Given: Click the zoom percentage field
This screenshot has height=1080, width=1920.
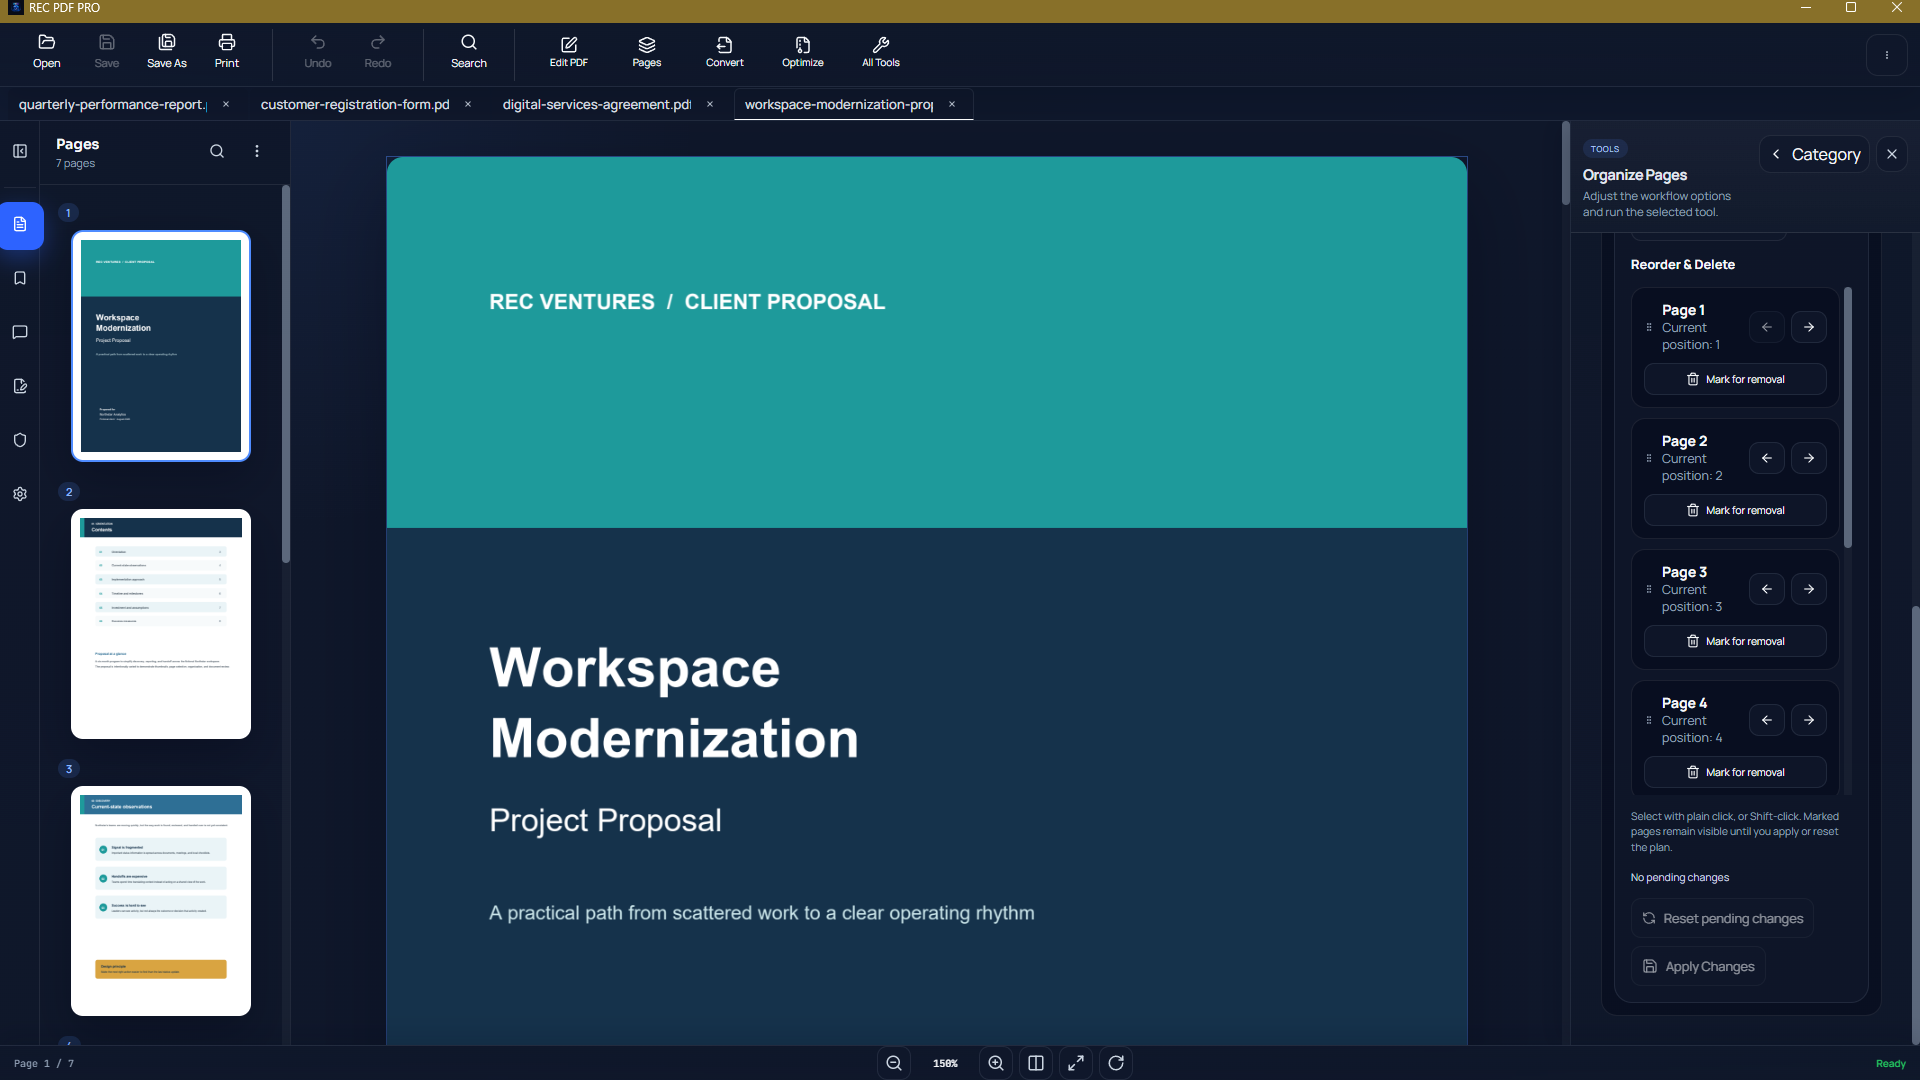Looking at the screenshot, I should [945, 1063].
